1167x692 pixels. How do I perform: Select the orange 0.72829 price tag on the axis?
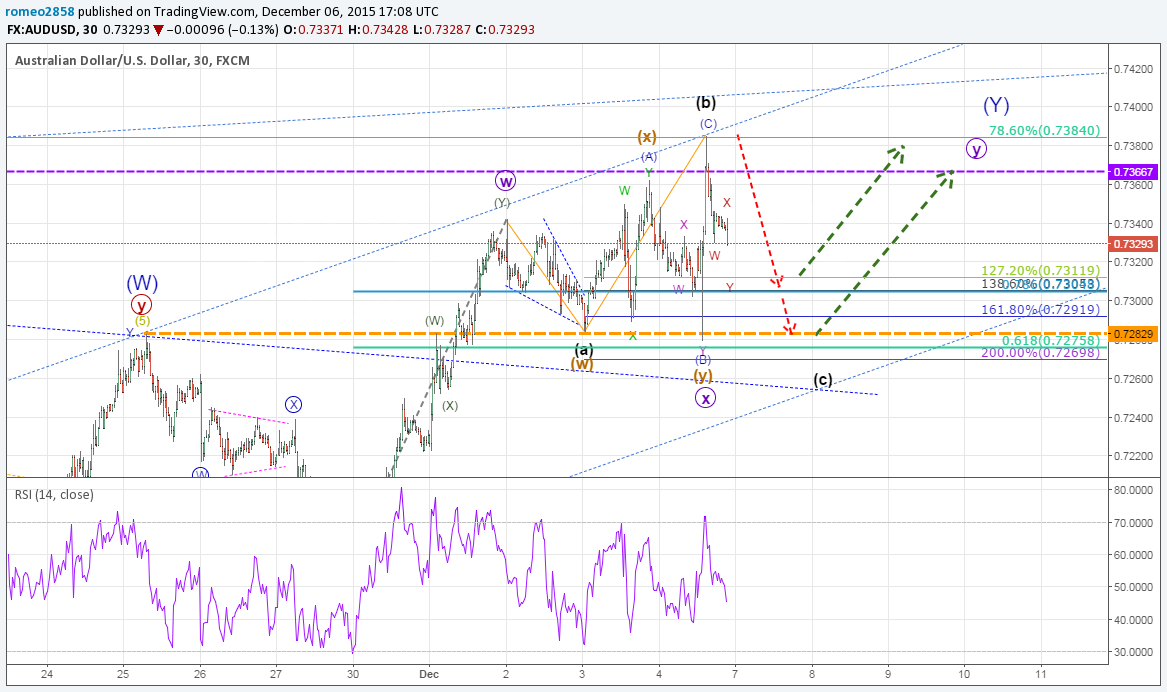(1134, 334)
